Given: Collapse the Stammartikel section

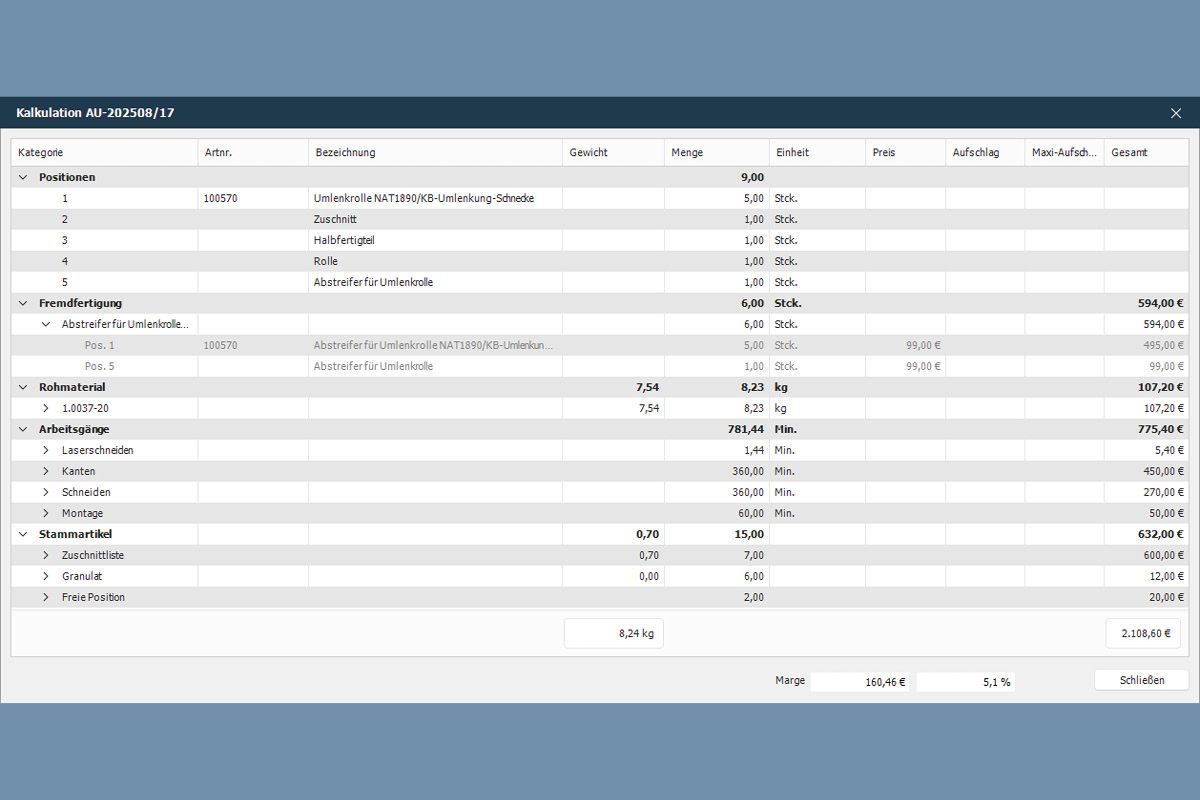Looking at the screenshot, I should pyautogui.click(x=23, y=534).
